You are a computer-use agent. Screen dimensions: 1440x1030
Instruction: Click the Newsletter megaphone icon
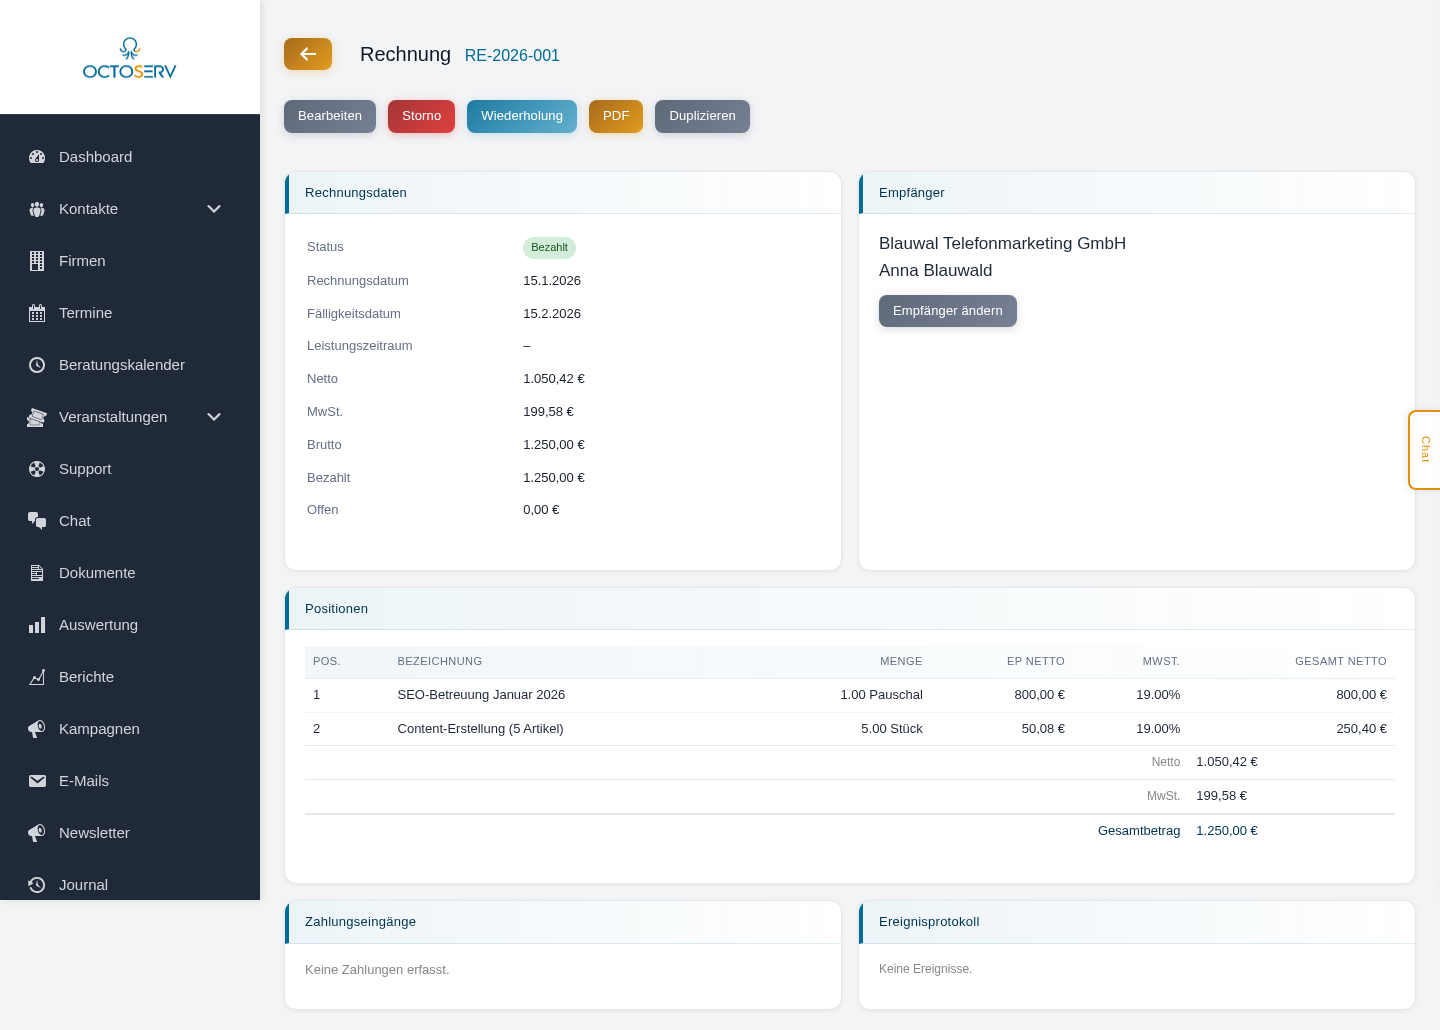pos(37,833)
